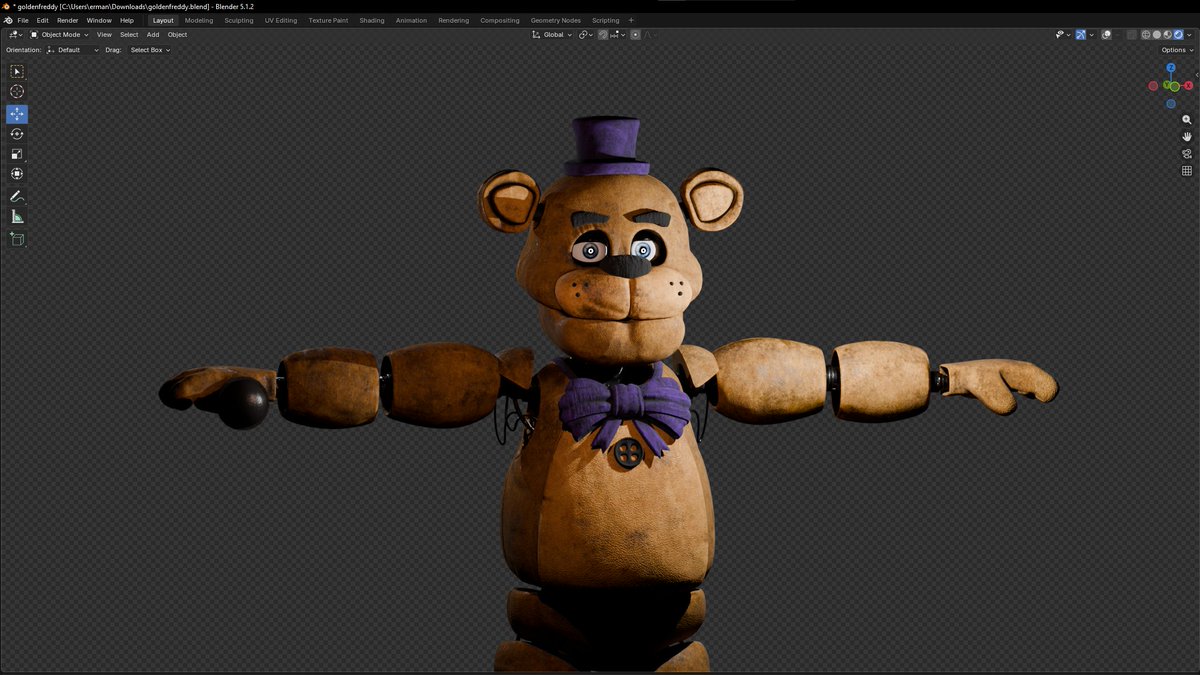
Task: Switch to rendered viewport shading
Action: 1179,35
